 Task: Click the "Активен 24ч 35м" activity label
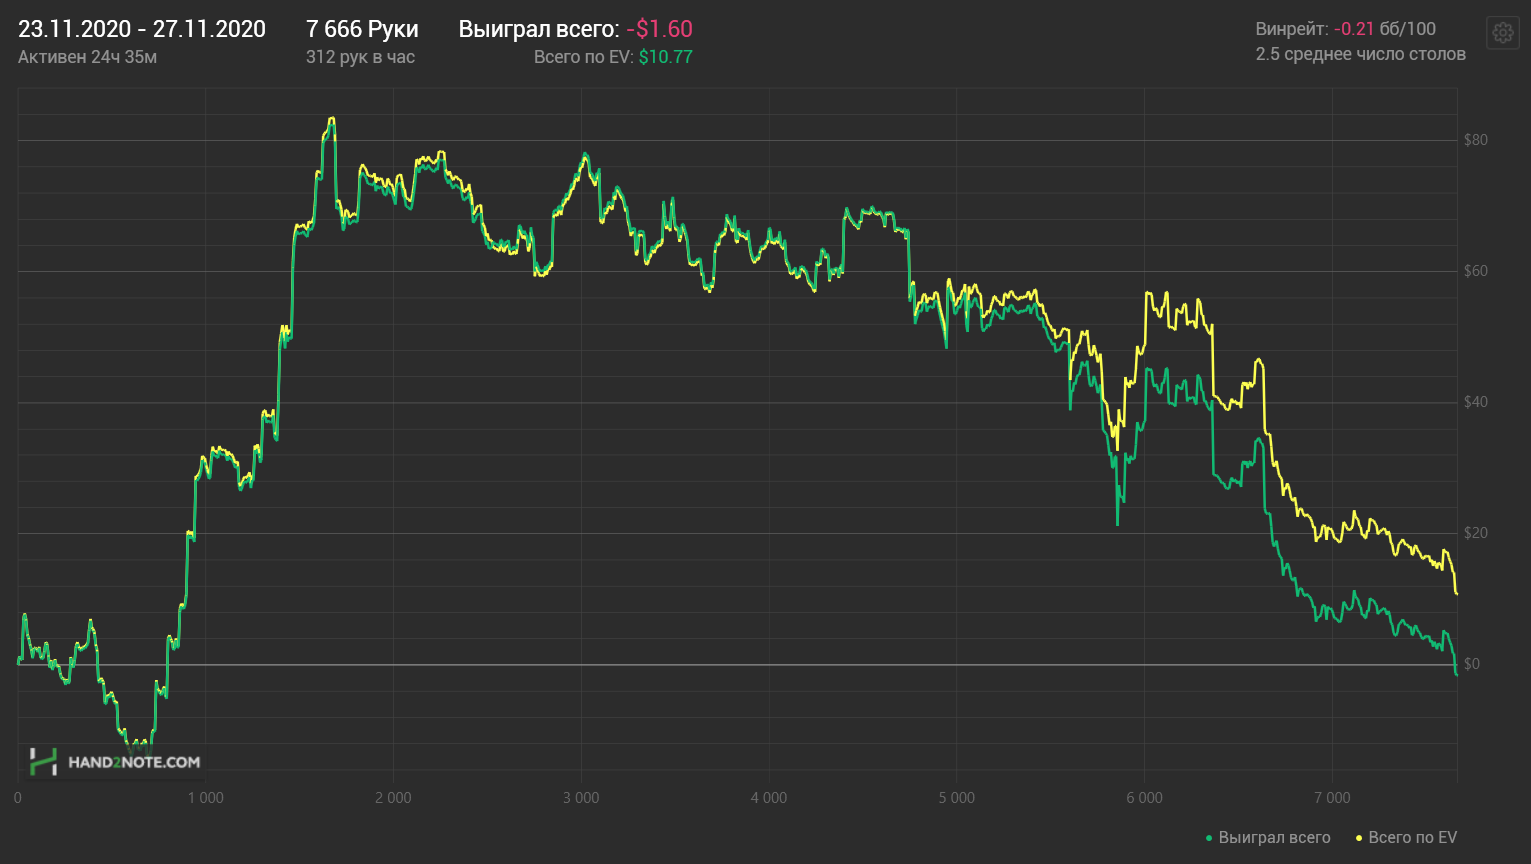point(87,57)
